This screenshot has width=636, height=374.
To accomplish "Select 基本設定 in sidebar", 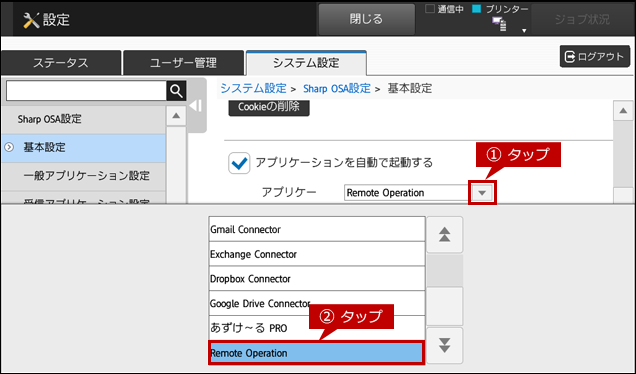I will pos(84,148).
